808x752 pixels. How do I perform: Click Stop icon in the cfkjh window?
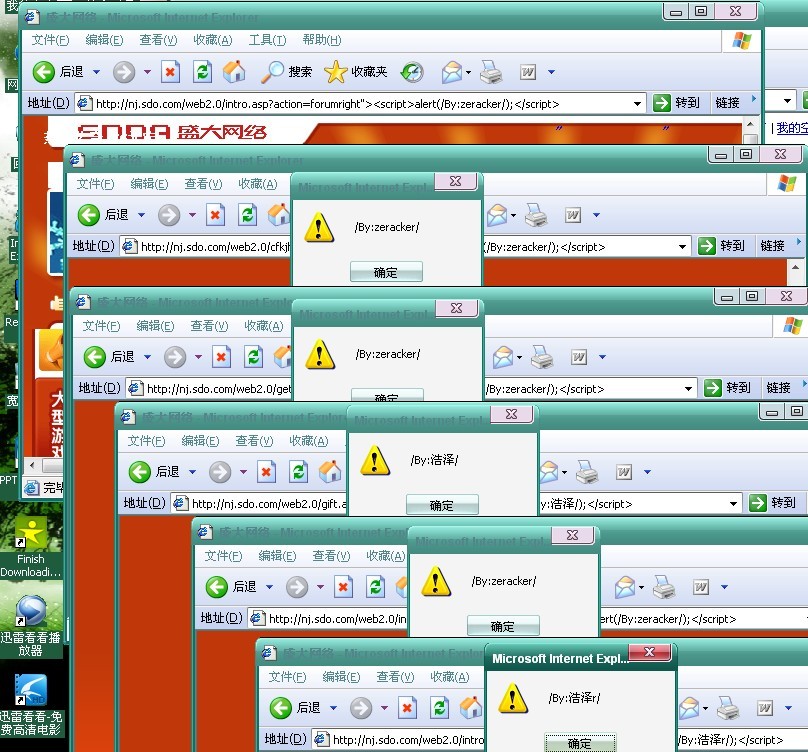click(x=215, y=215)
